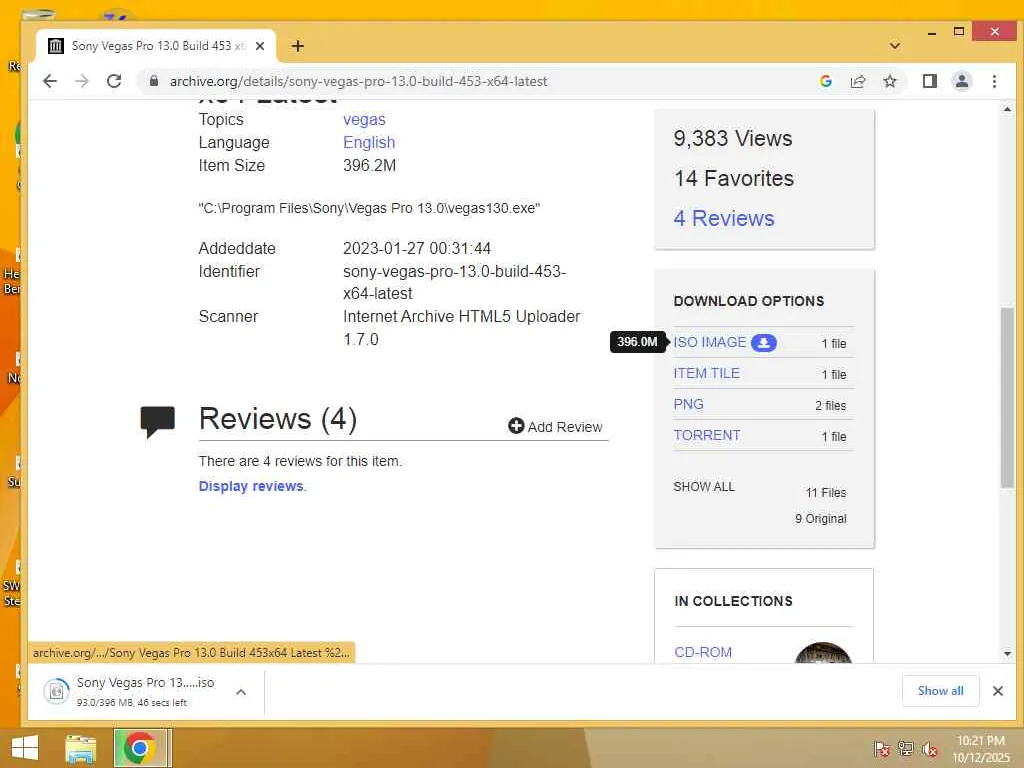
Task: Bookmark this page with star icon
Action: pyautogui.click(x=889, y=81)
